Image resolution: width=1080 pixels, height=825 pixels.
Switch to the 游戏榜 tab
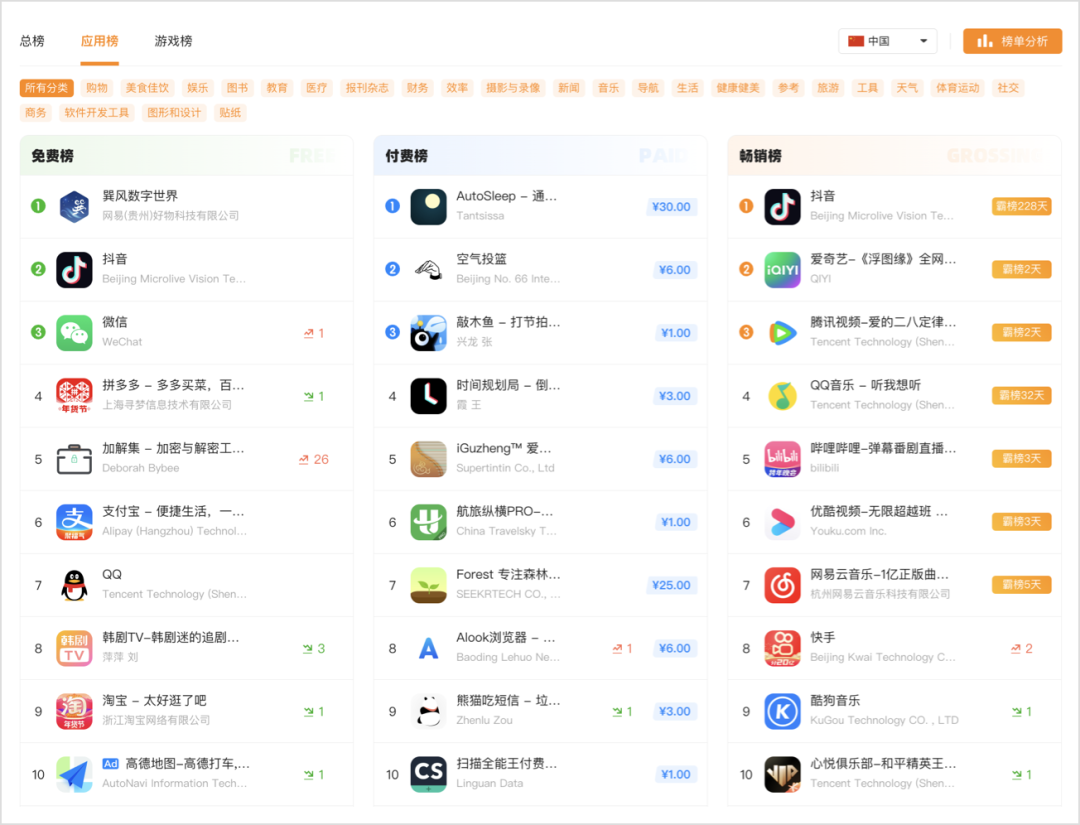(x=174, y=41)
